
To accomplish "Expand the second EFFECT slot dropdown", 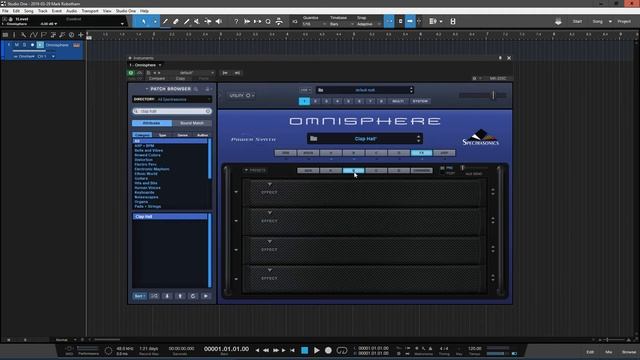I will [x=269, y=213].
